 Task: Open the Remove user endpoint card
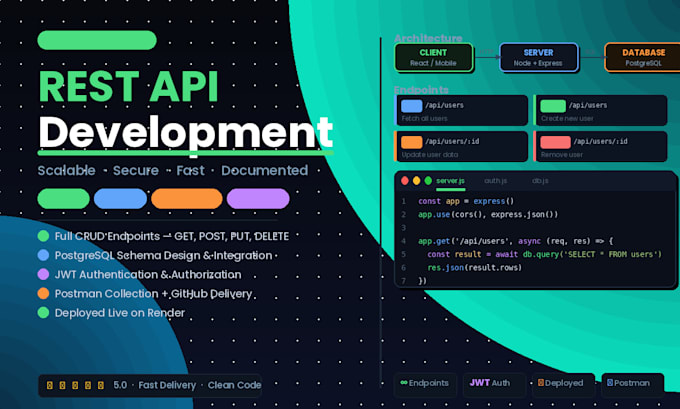[600, 147]
